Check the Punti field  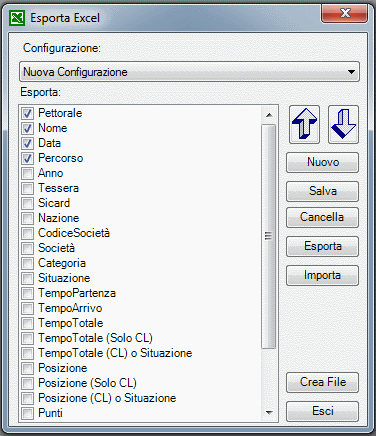point(27,413)
